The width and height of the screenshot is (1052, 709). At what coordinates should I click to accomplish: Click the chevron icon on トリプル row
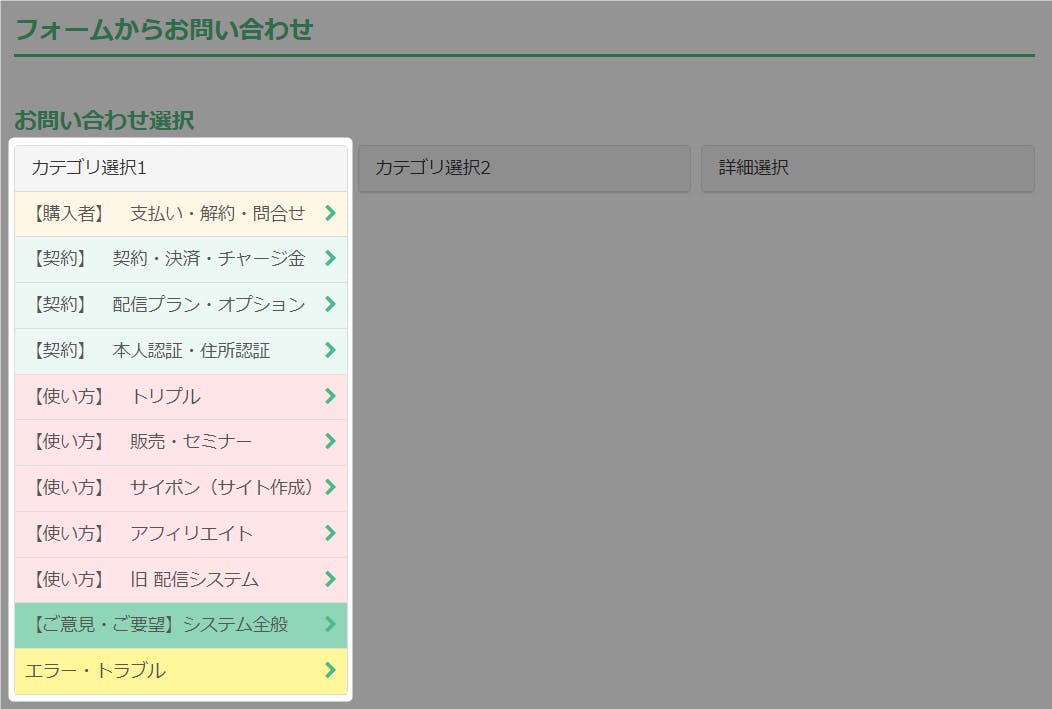(330, 397)
